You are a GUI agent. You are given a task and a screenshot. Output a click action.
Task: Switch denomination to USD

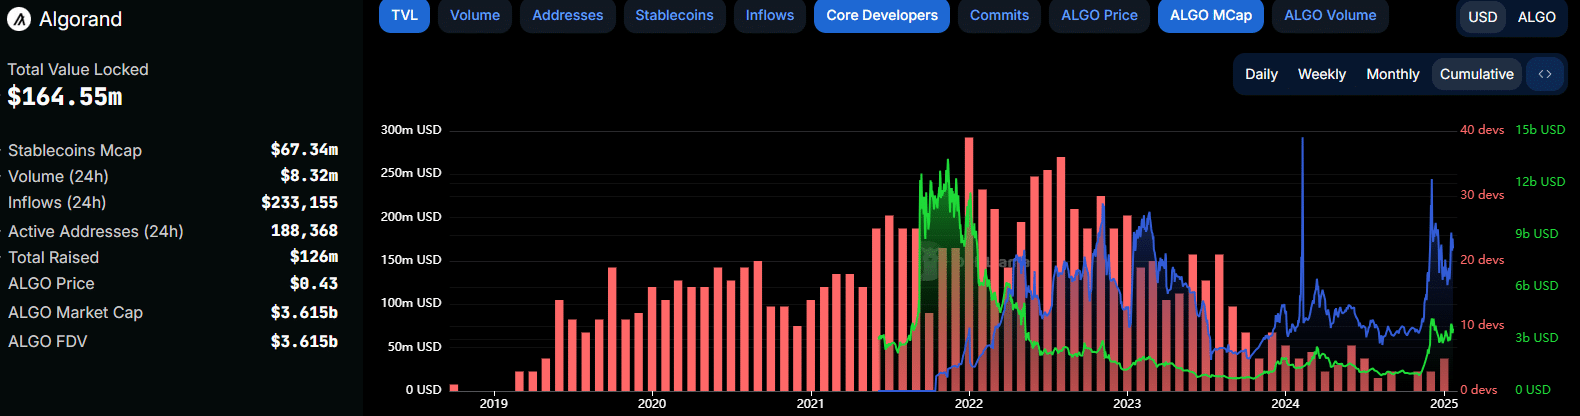pos(1482,17)
